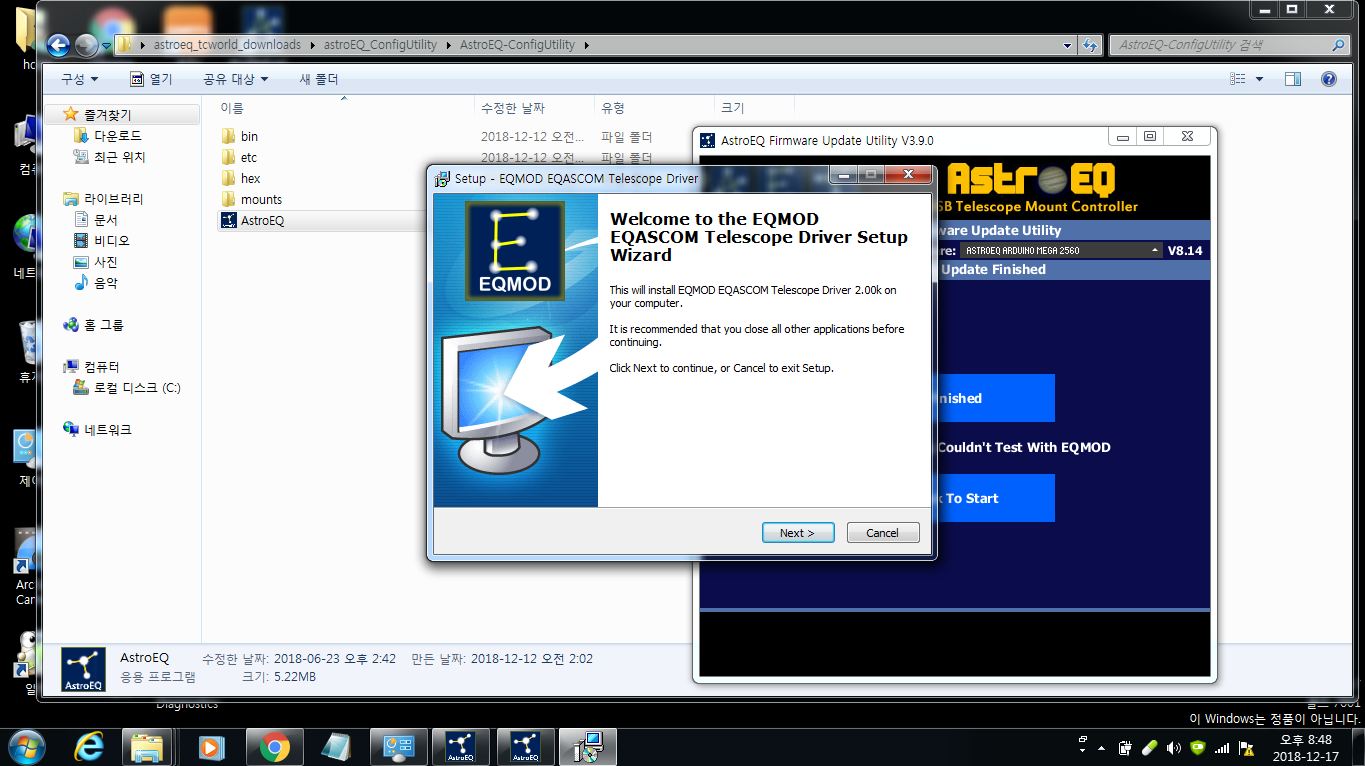
Task: Click the V8.14 version label
Action: pyautogui.click(x=1185, y=250)
